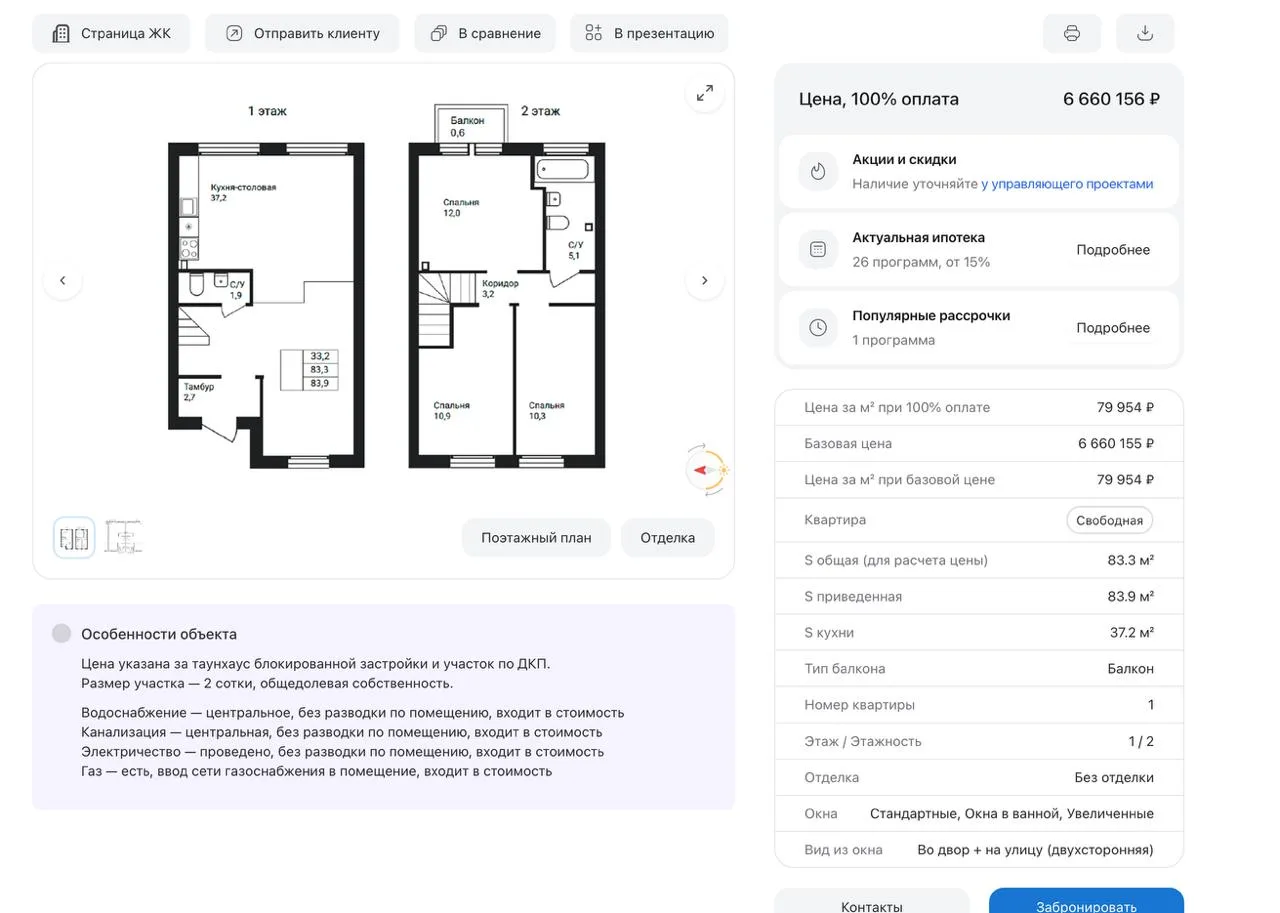The image size is (1280, 913).
Task: Click the Газ — есть description line
Action: coord(316,772)
